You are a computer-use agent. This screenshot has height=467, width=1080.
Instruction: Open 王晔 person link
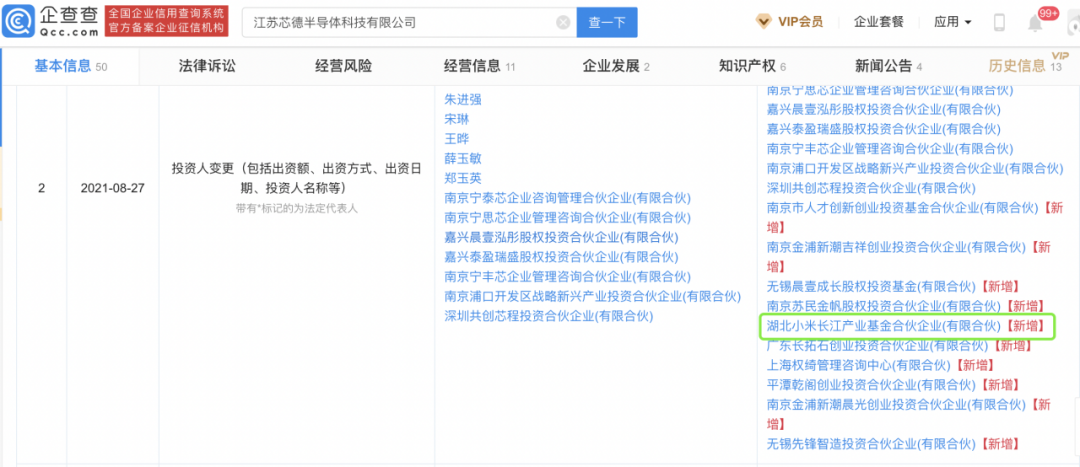[x=457, y=138]
